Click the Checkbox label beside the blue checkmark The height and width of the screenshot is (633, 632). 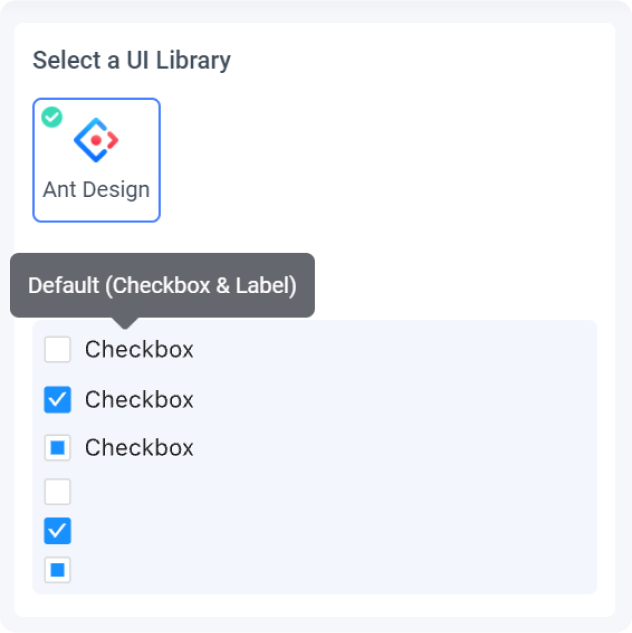tap(139, 400)
